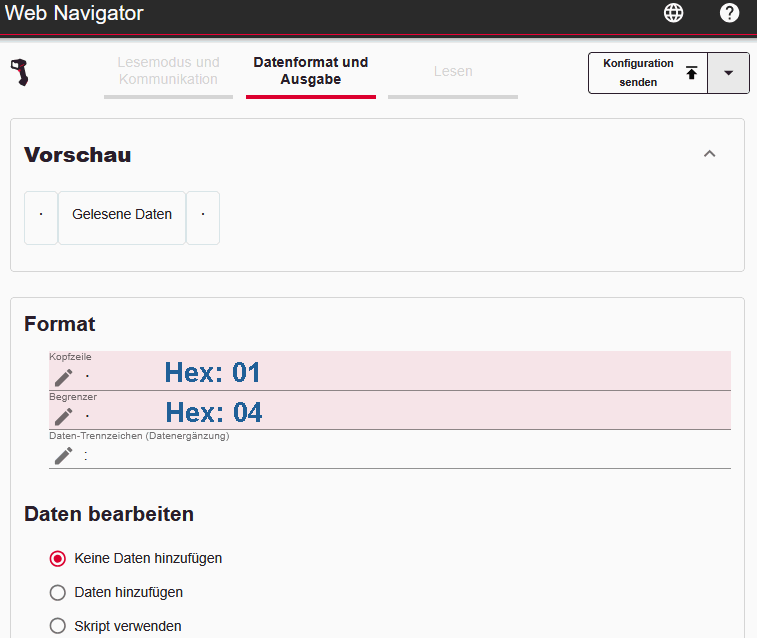Go to the Lesen tab

[453, 71]
